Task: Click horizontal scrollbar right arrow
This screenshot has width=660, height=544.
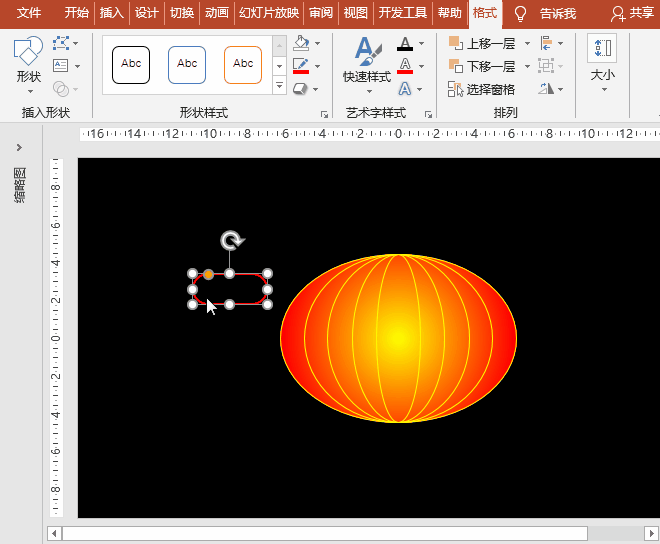Action: pyautogui.click(x=651, y=534)
